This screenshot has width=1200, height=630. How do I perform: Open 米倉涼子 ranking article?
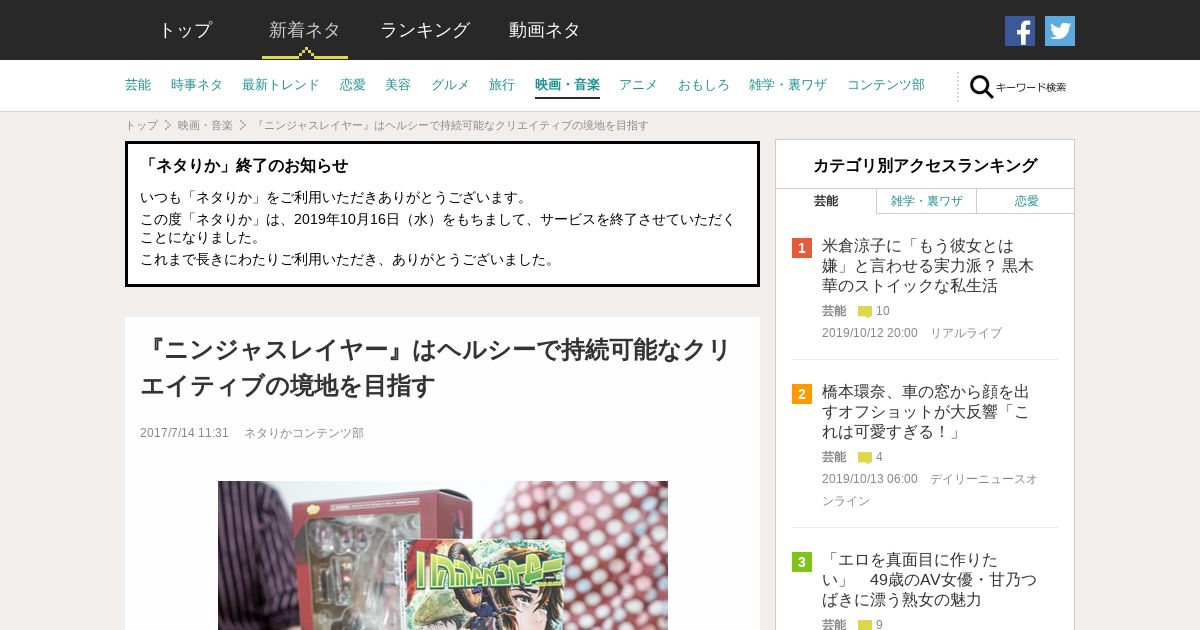[x=928, y=266]
